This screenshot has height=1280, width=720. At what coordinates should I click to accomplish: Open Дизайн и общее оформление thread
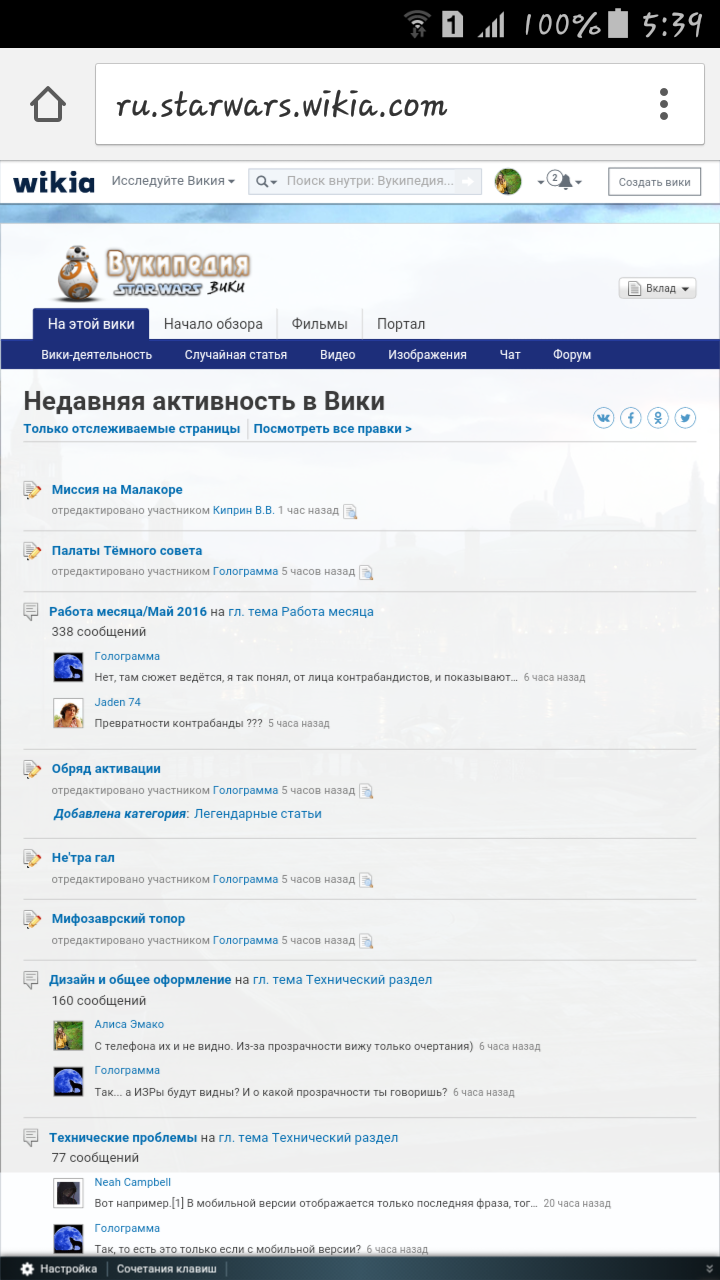coord(140,980)
